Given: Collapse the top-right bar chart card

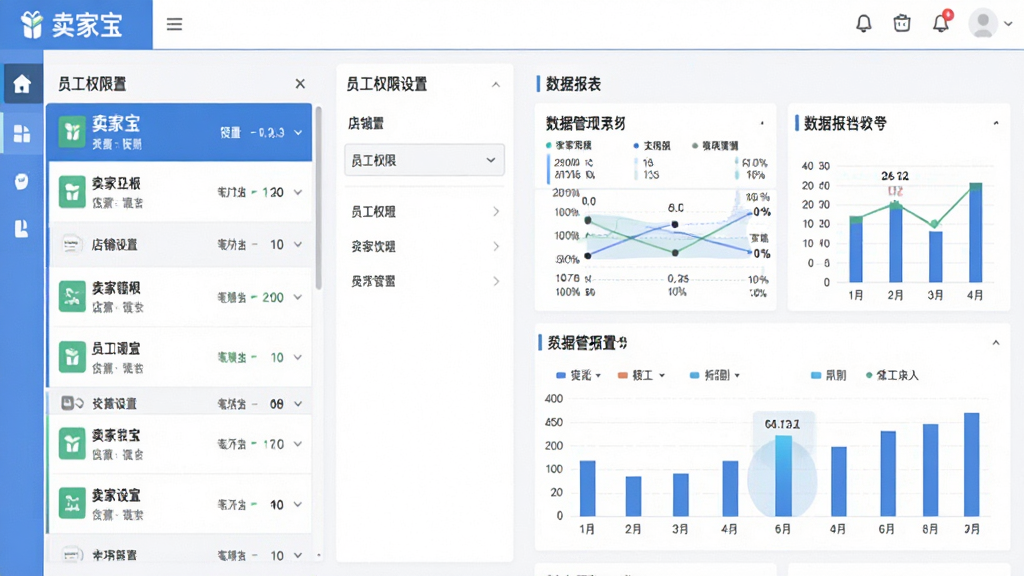Looking at the screenshot, I should point(996,123).
